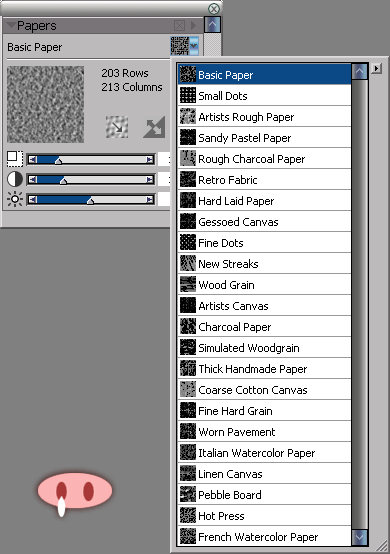The width and height of the screenshot is (390, 554).
Task: Select the Small Dots paper icon
Action: coord(188,96)
